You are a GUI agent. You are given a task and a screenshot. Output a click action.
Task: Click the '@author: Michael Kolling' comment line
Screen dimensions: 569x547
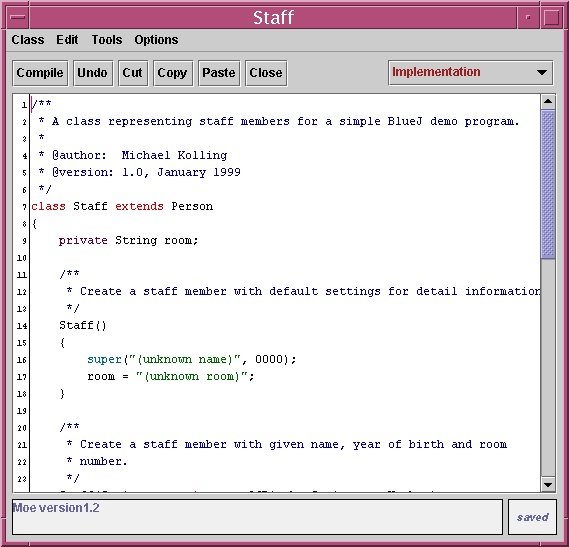[x=133, y=155]
